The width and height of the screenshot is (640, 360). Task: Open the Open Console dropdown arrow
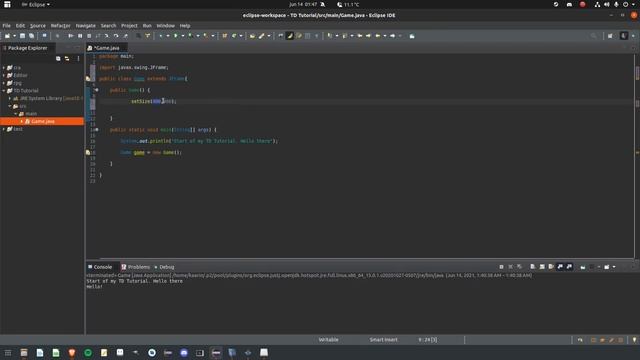point(614,267)
